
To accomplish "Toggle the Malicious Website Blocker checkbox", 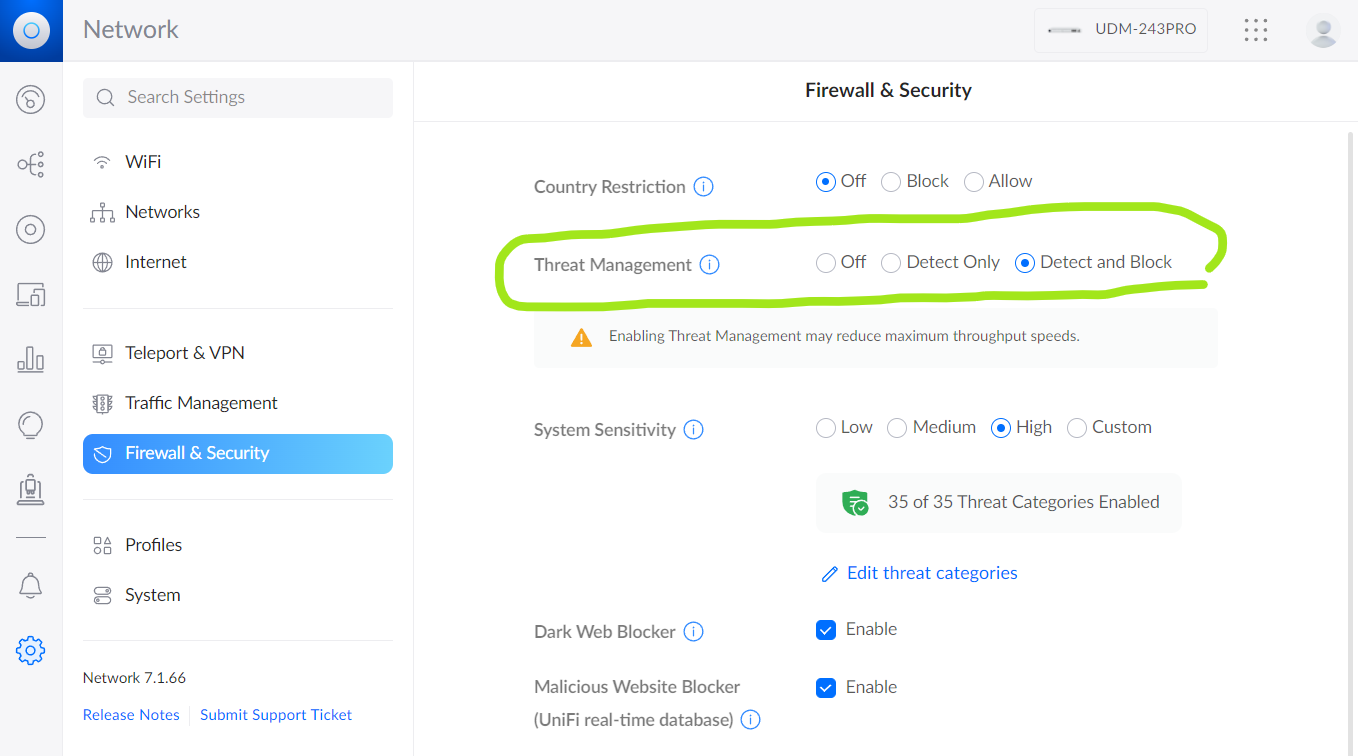I will pos(826,688).
